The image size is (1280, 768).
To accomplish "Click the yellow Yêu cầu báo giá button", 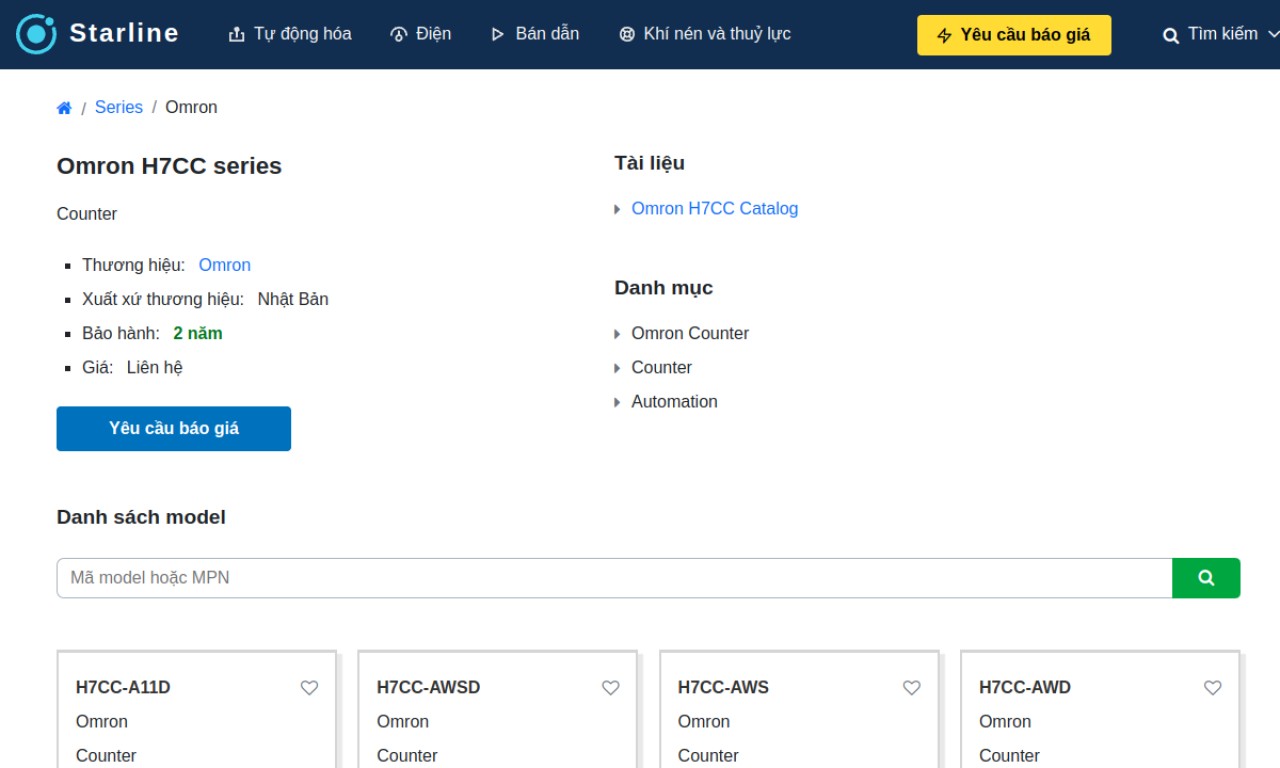I will pos(1014,35).
